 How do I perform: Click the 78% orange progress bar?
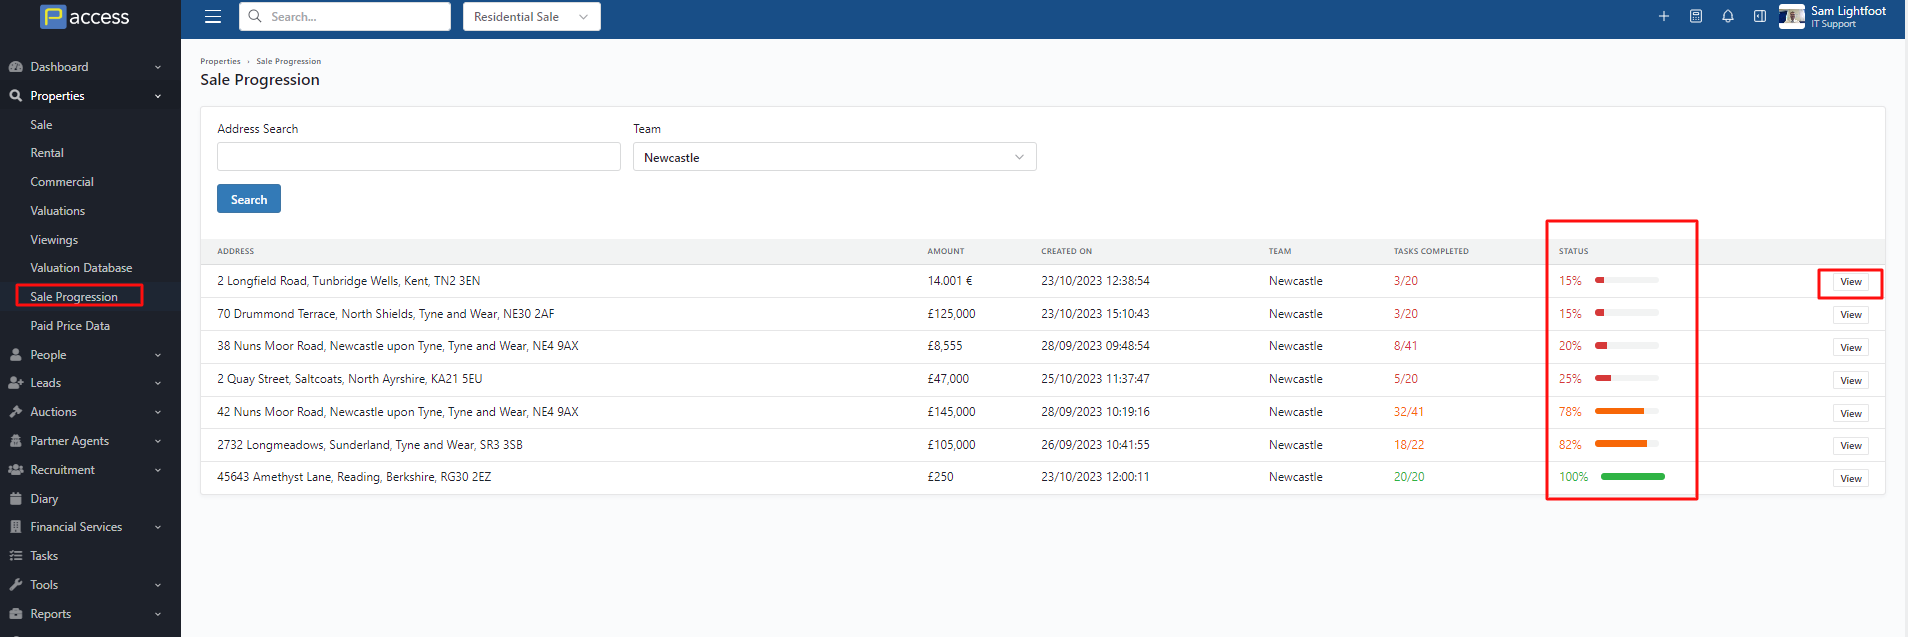coord(1627,411)
